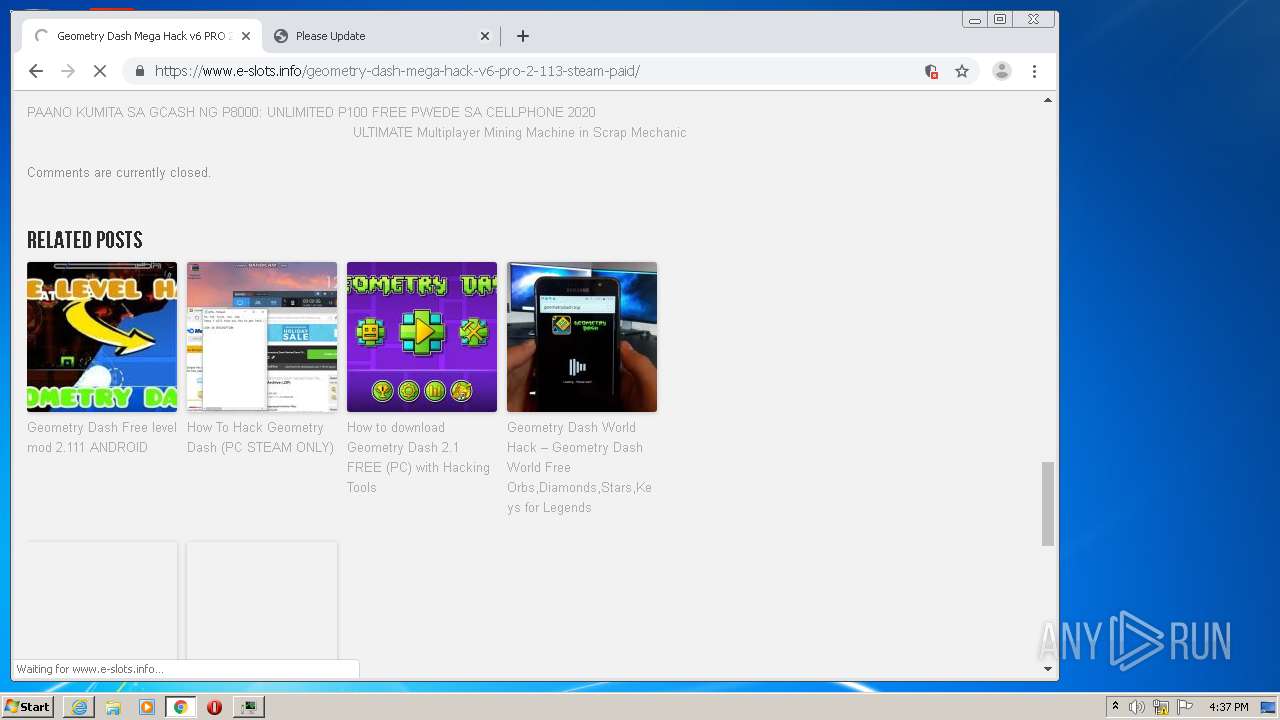This screenshot has height=720, width=1280.
Task: Open the Action Center flag icon
Action: 1185,707
